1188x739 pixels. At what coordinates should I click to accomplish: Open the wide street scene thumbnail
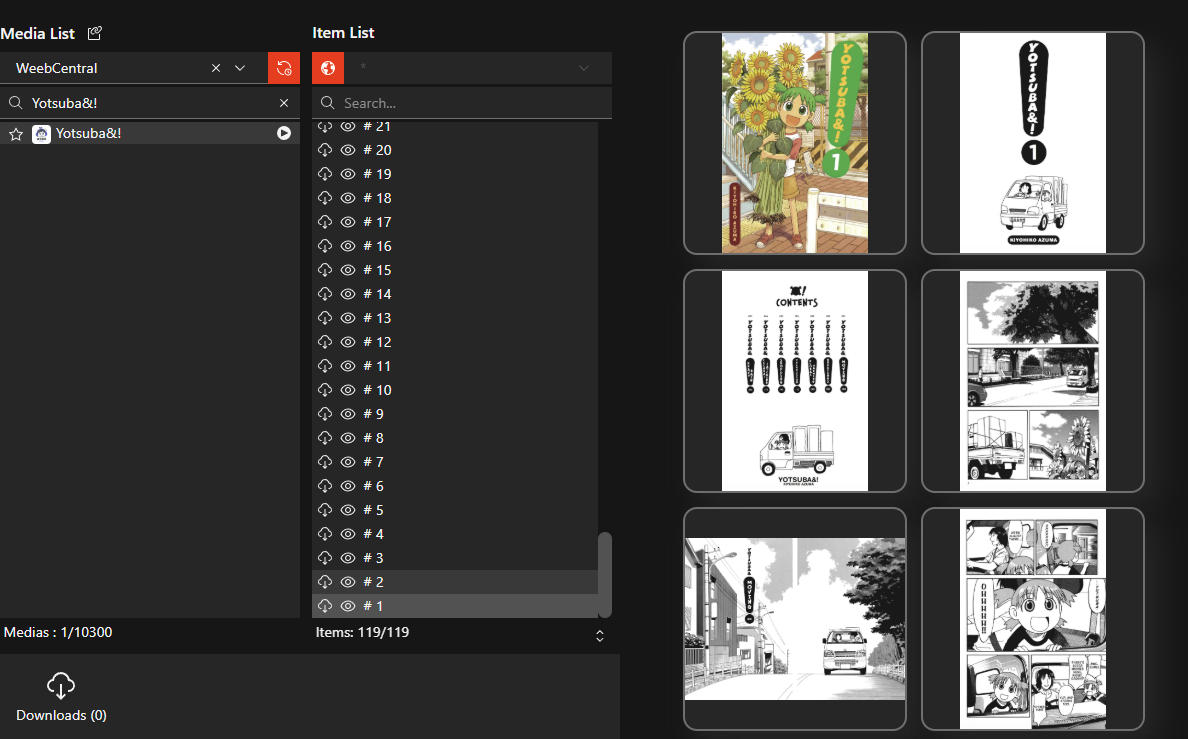[795, 618]
